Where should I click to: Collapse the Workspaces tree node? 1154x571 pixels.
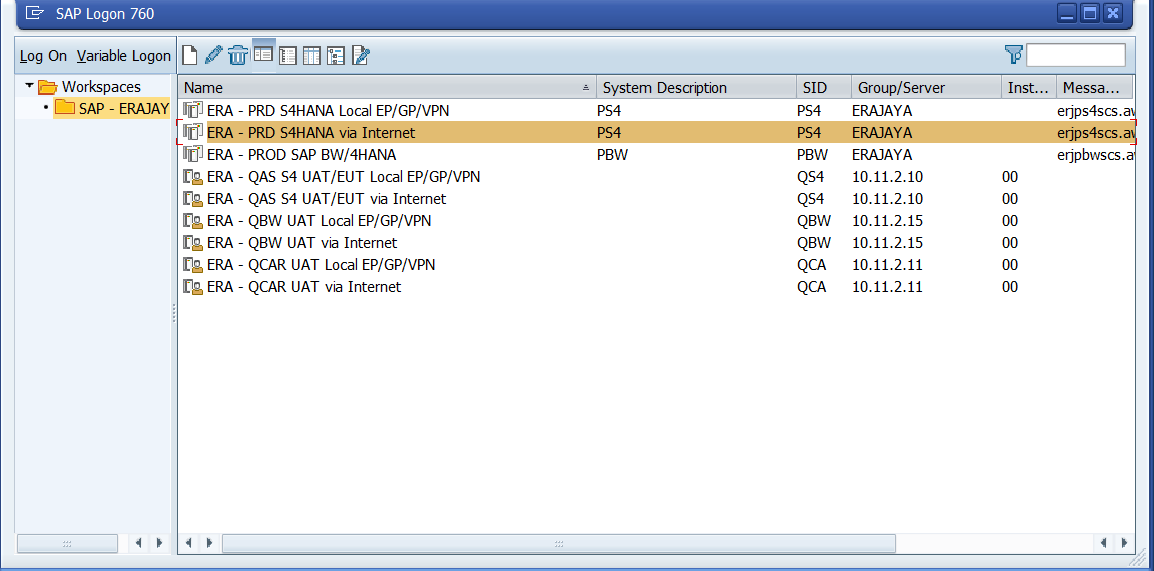pos(29,86)
